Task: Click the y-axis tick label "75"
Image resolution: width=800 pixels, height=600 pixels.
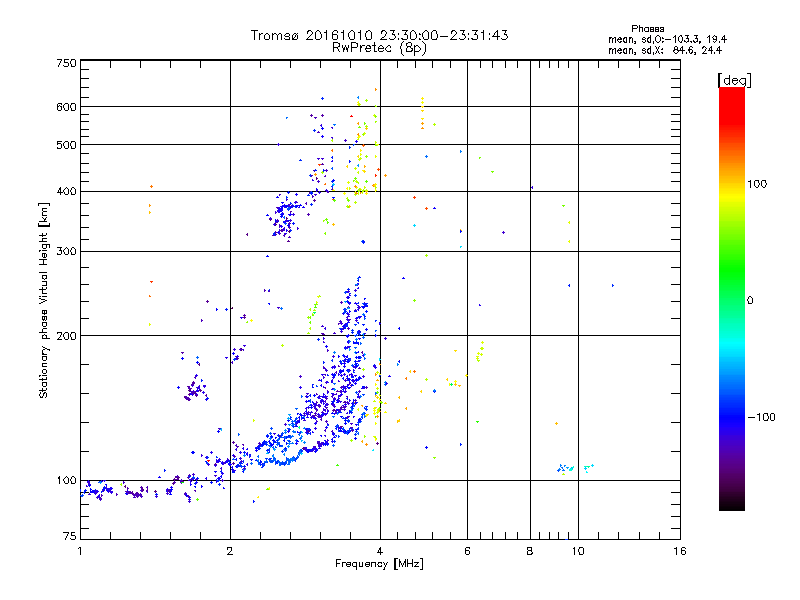Action: pyautogui.click(x=70, y=536)
